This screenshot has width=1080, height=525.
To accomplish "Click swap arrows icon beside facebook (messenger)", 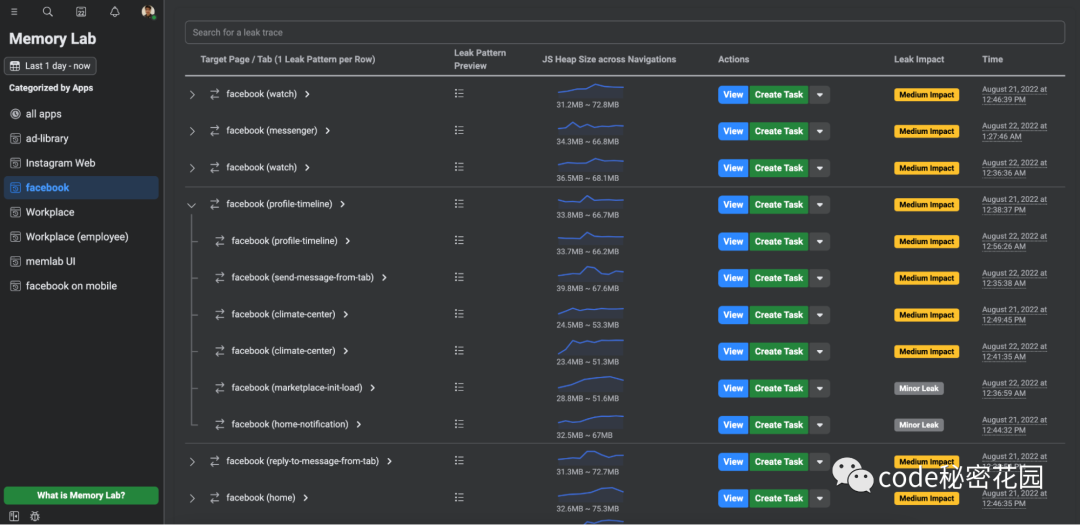I will 214,130.
